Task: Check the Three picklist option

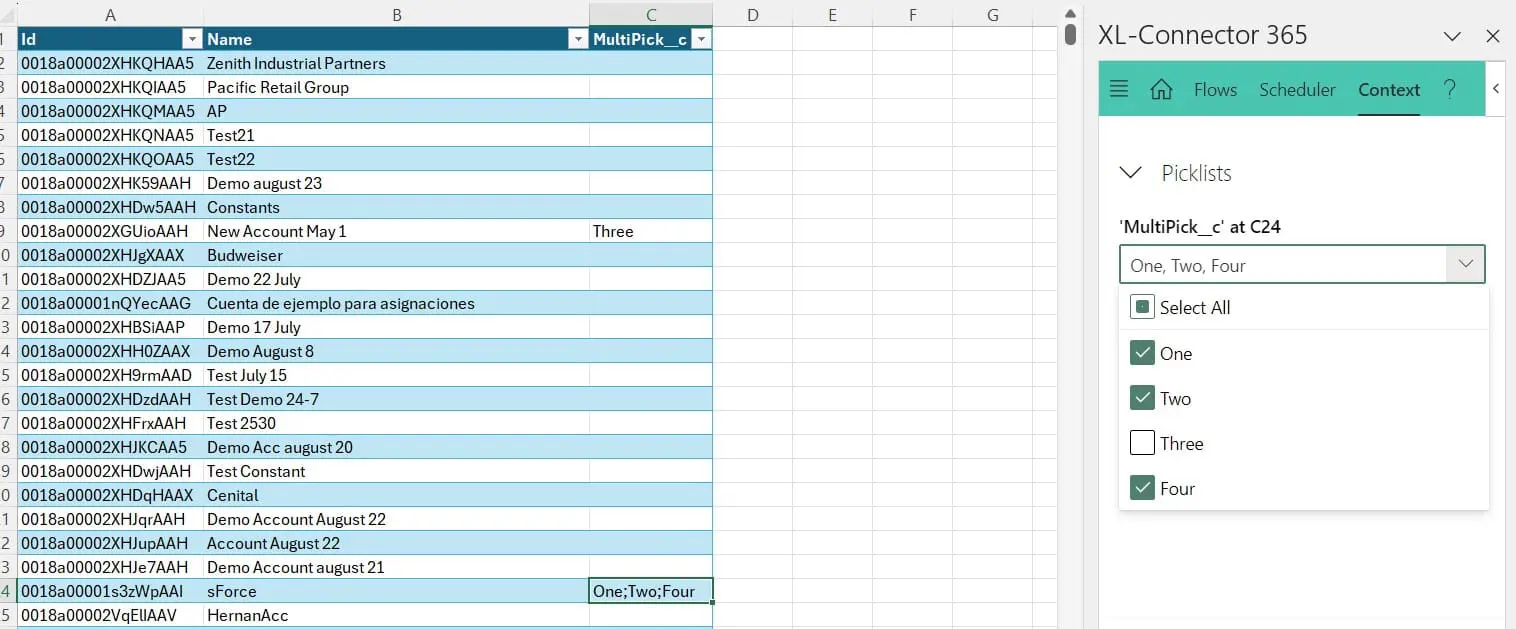Action: point(1142,443)
